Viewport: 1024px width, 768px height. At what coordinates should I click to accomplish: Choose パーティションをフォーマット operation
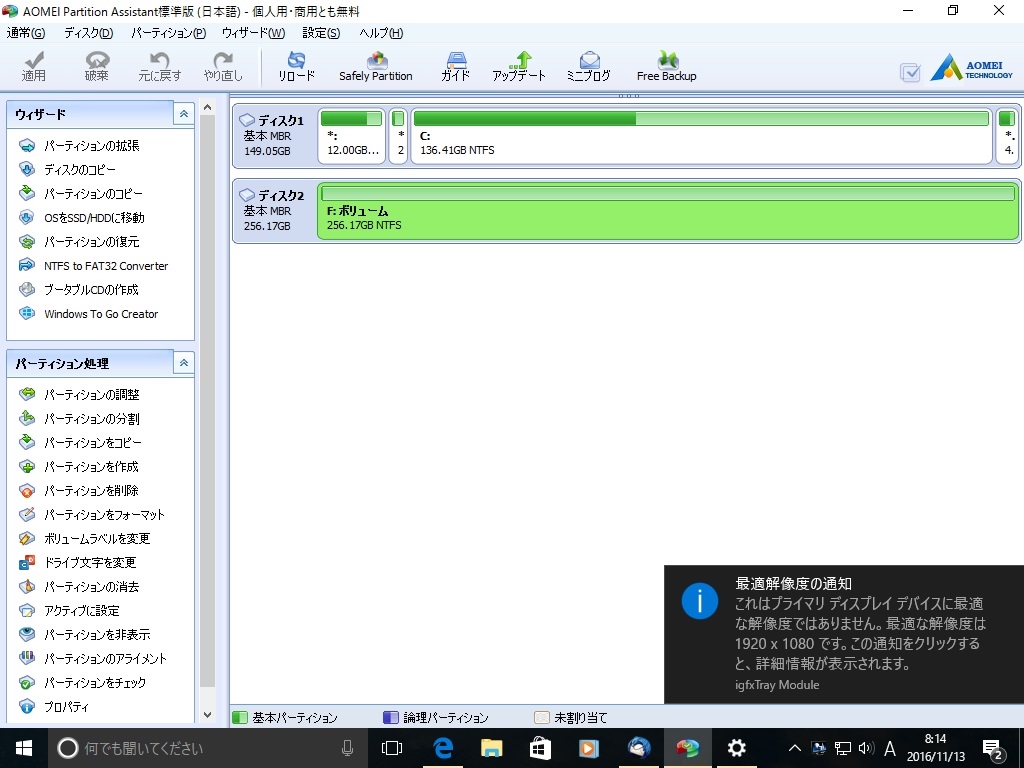pyautogui.click(x=91, y=515)
